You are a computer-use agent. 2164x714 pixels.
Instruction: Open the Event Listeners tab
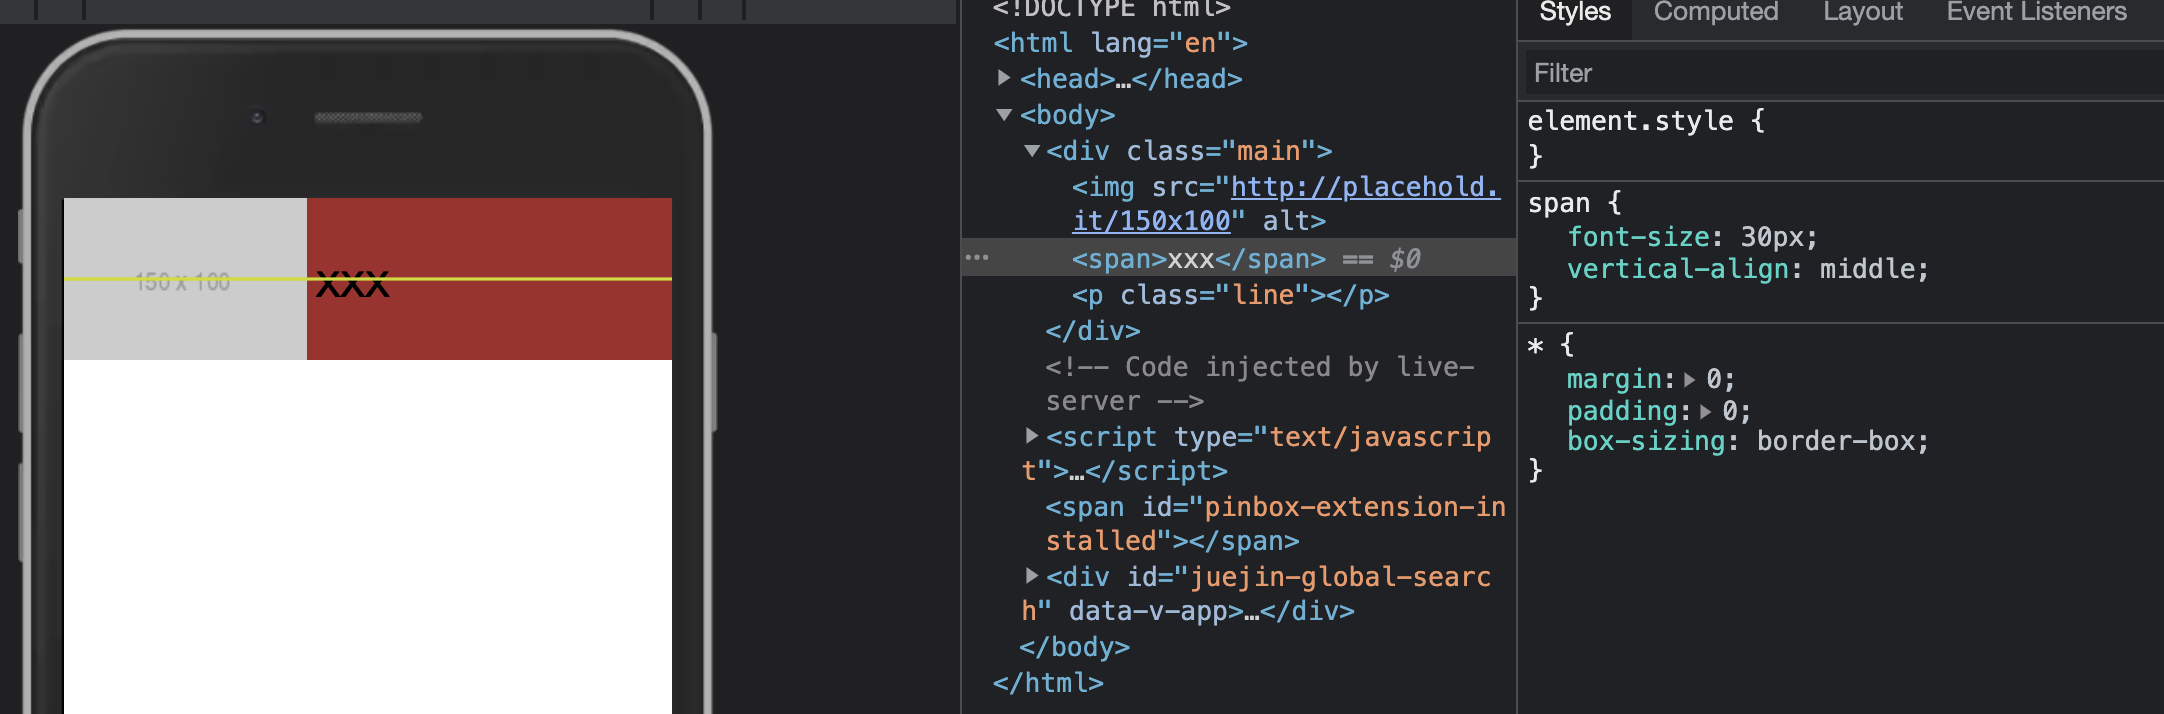(x=2036, y=12)
